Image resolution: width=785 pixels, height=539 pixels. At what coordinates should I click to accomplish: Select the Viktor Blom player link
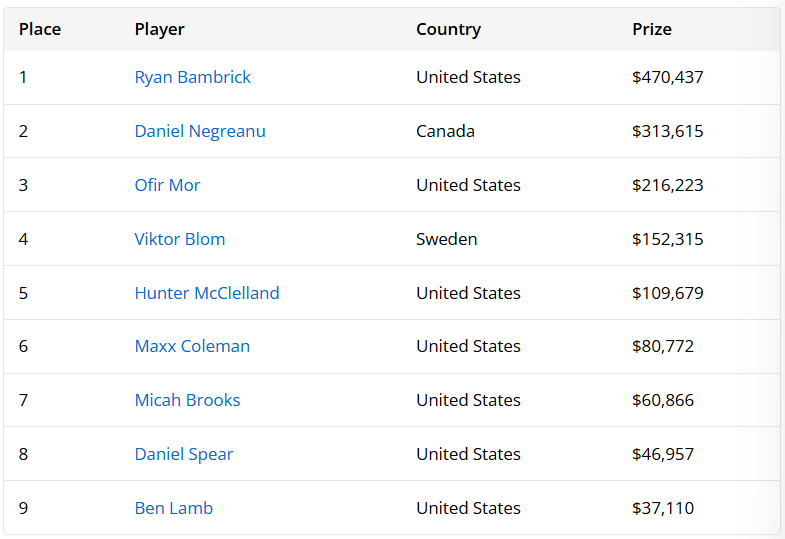point(180,239)
